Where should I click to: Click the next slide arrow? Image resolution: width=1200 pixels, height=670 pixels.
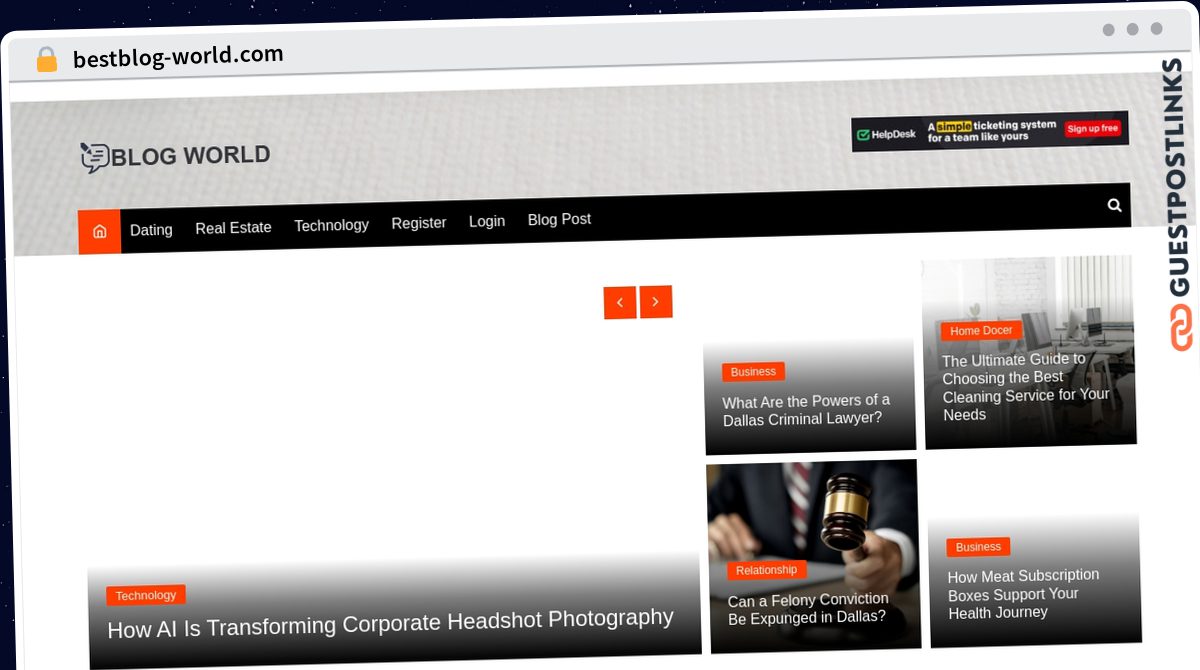pyautogui.click(x=656, y=301)
